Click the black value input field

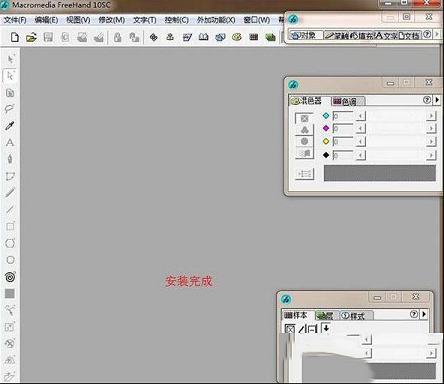342,155
